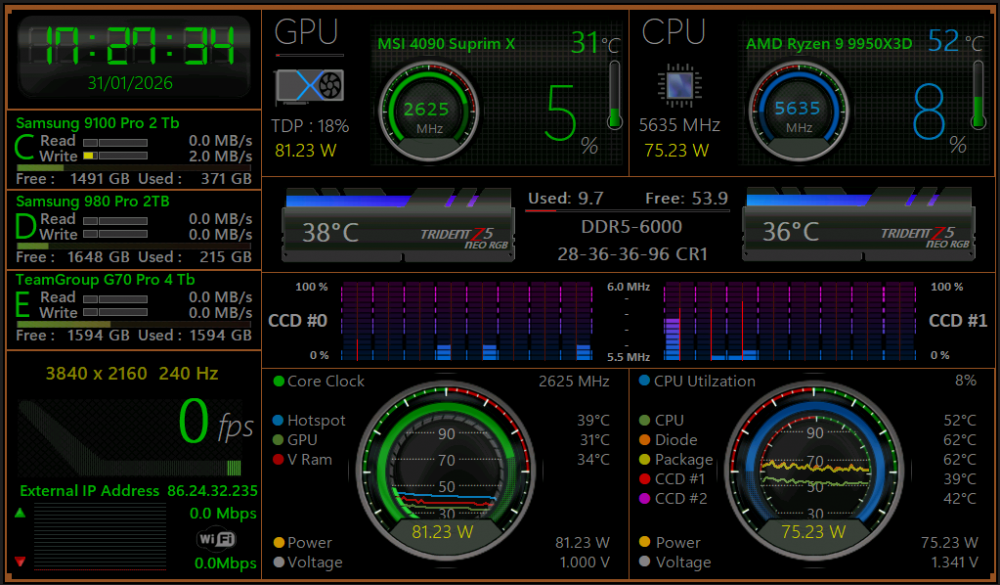This screenshot has width=1000, height=585.
Task: Click the green digital clock display
Action: point(132,45)
